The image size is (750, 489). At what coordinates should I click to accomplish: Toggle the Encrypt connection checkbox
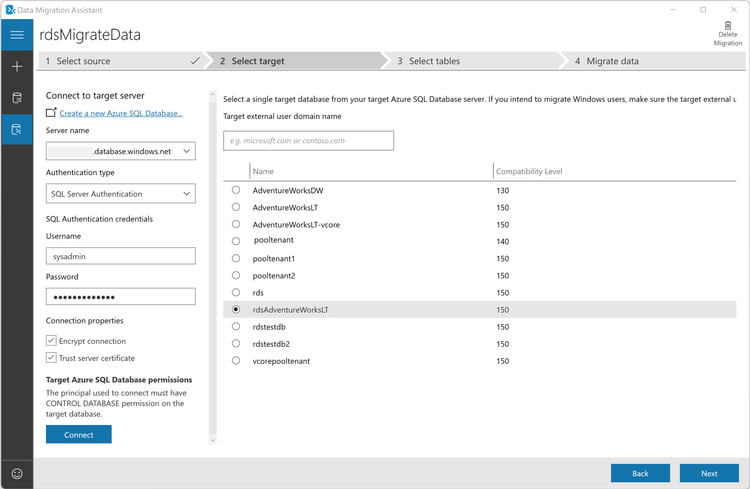click(51, 341)
